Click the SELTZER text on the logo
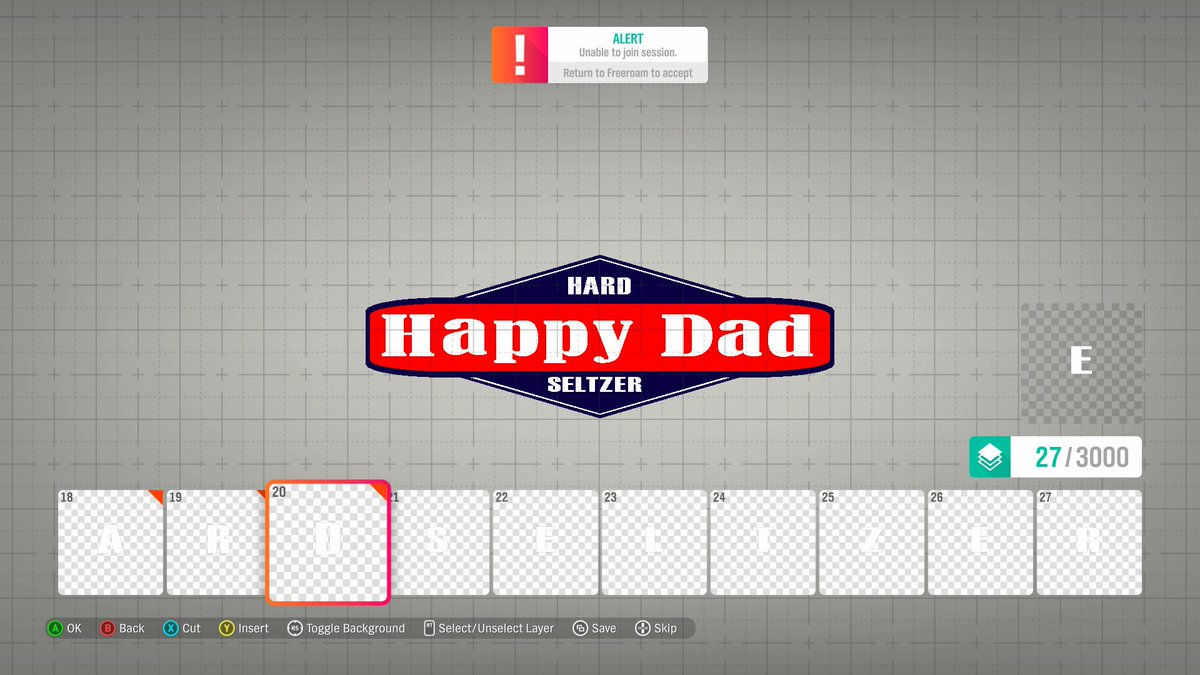The width and height of the screenshot is (1200, 675). pos(595,384)
